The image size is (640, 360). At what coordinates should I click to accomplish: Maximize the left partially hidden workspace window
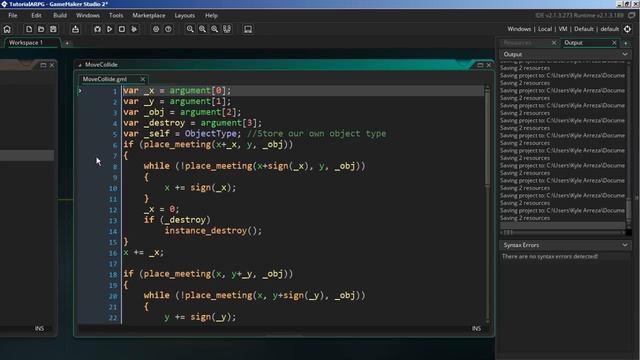(43, 65)
